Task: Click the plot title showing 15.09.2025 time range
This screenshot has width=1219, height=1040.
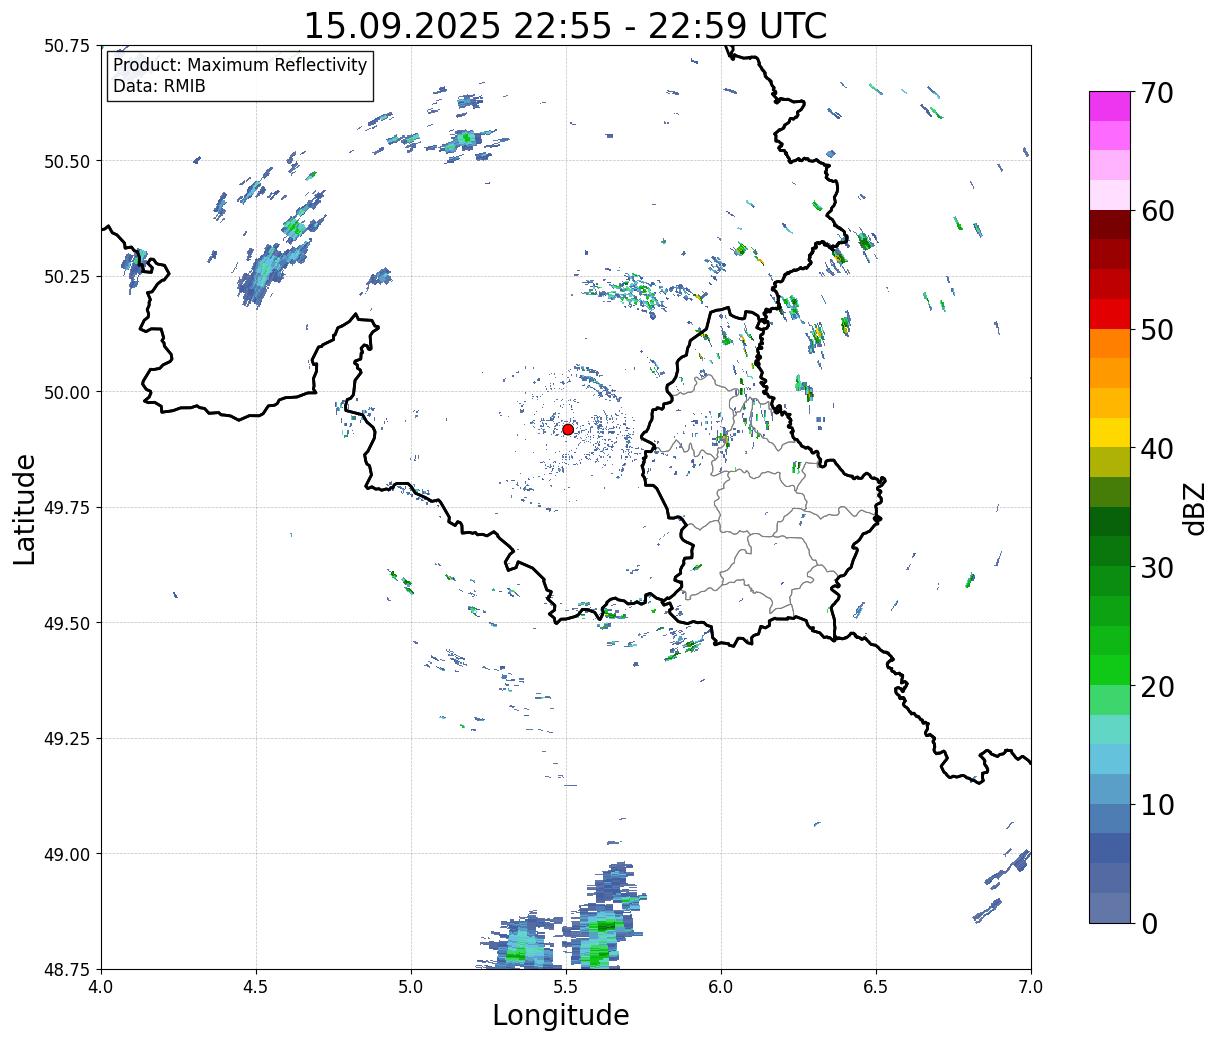Action: (x=565, y=25)
